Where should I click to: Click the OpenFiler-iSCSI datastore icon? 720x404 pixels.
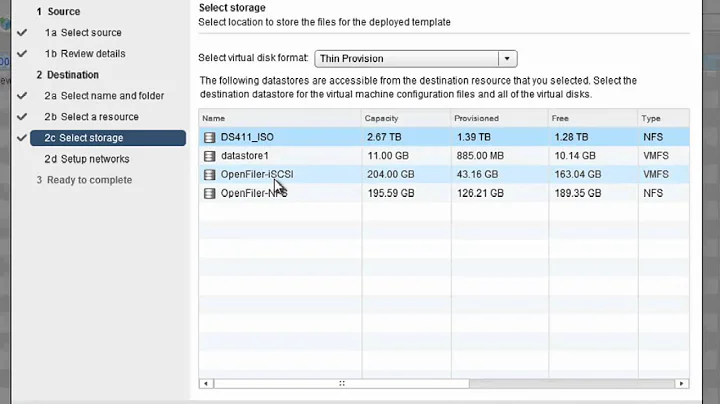(x=209, y=174)
